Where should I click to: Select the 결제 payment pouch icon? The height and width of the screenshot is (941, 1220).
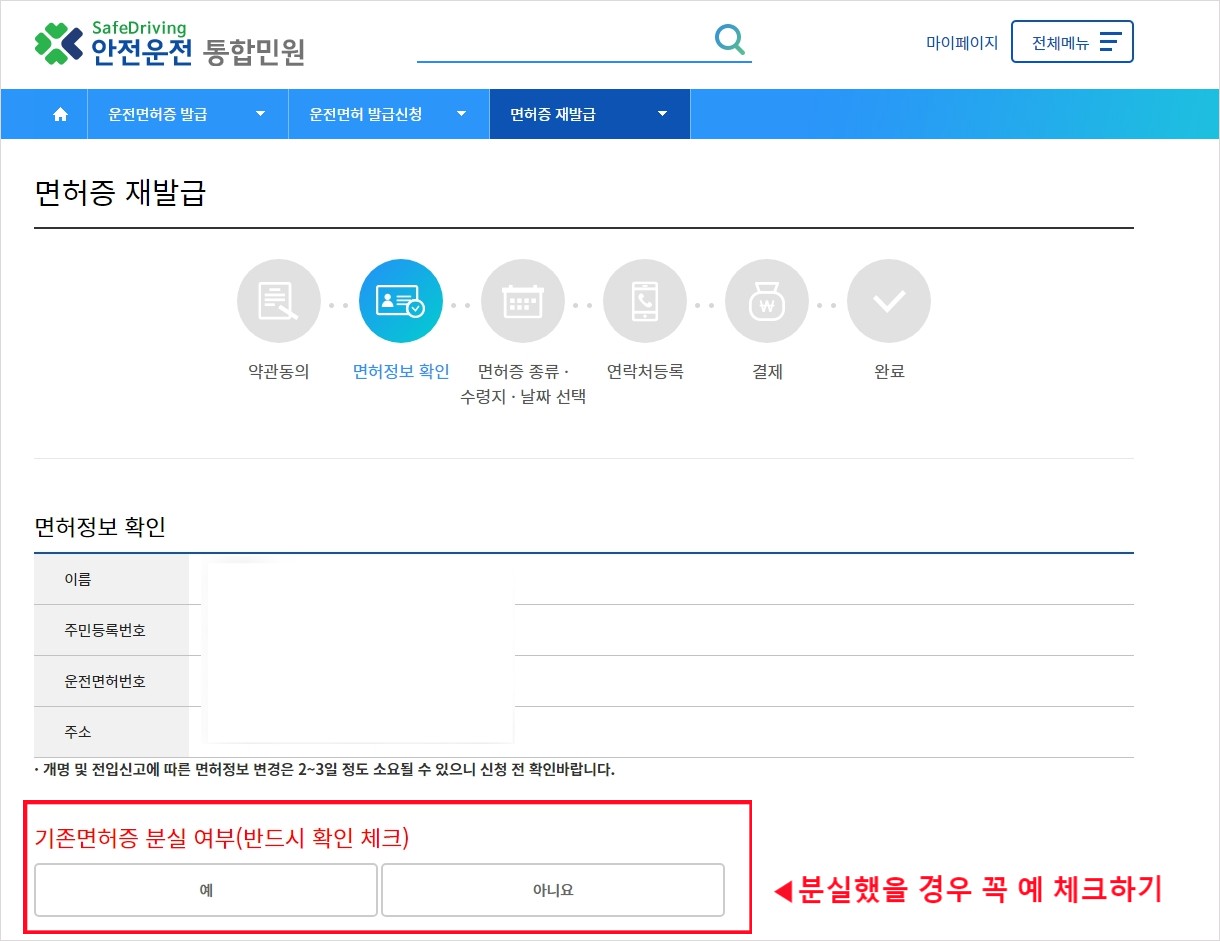pos(766,300)
